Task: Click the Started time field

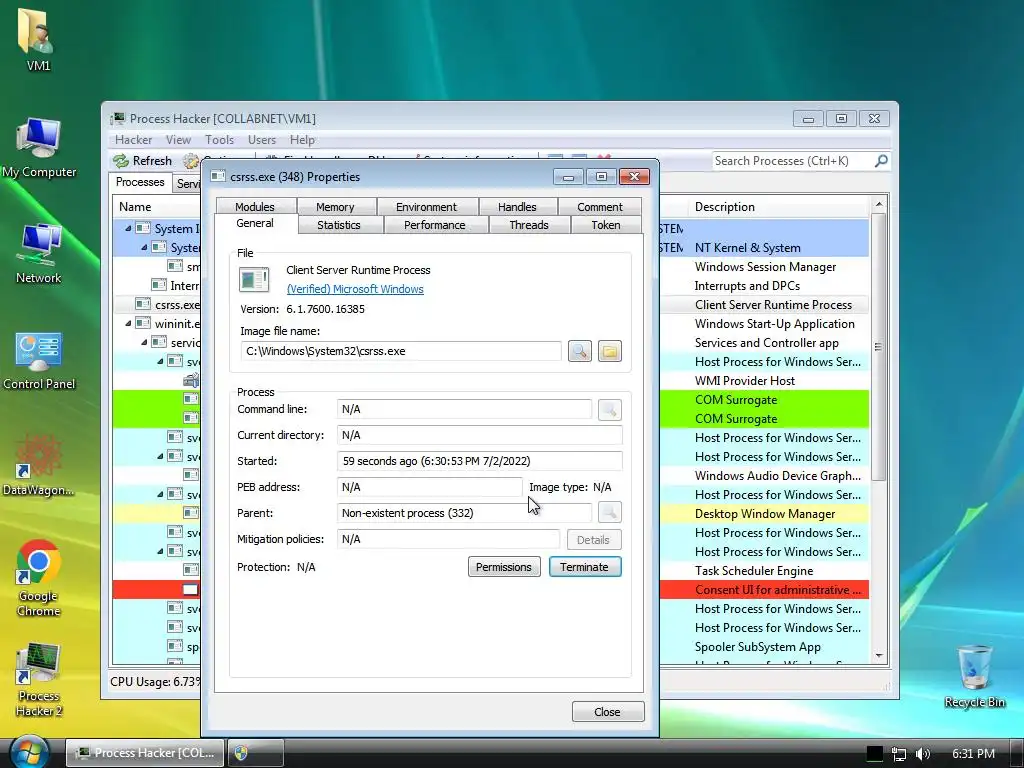Action: coord(479,461)
